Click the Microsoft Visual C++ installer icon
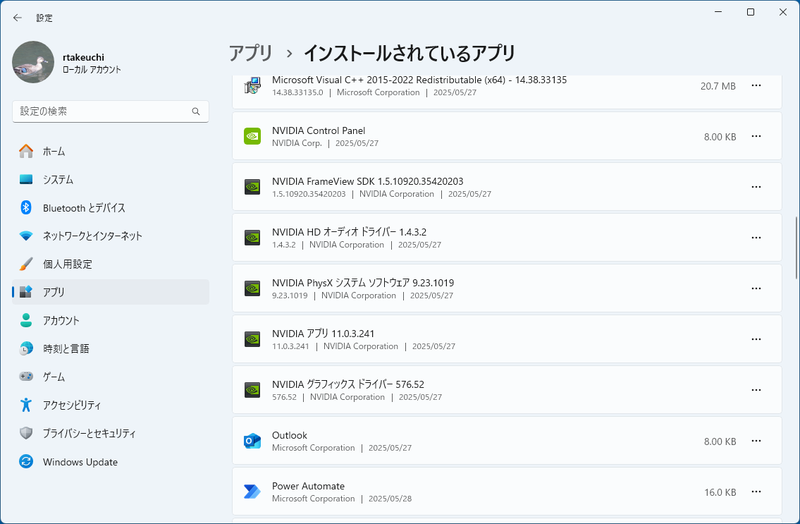 tap(252, 85)
